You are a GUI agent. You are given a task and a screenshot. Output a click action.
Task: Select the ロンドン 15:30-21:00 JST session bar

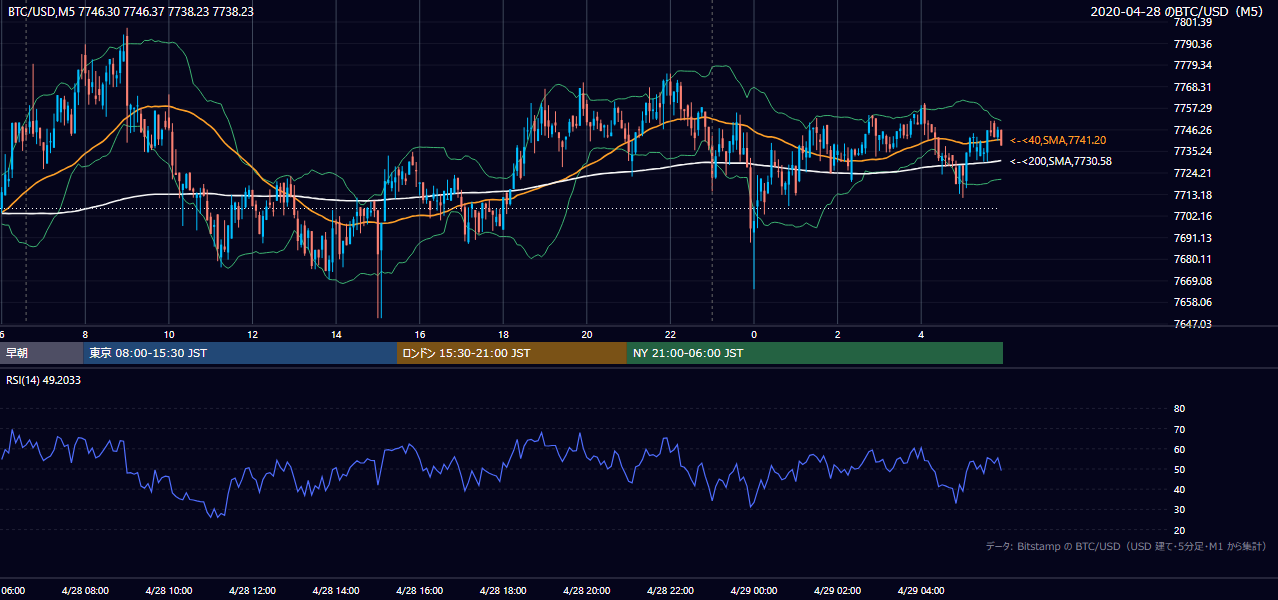tap(512, 353)
